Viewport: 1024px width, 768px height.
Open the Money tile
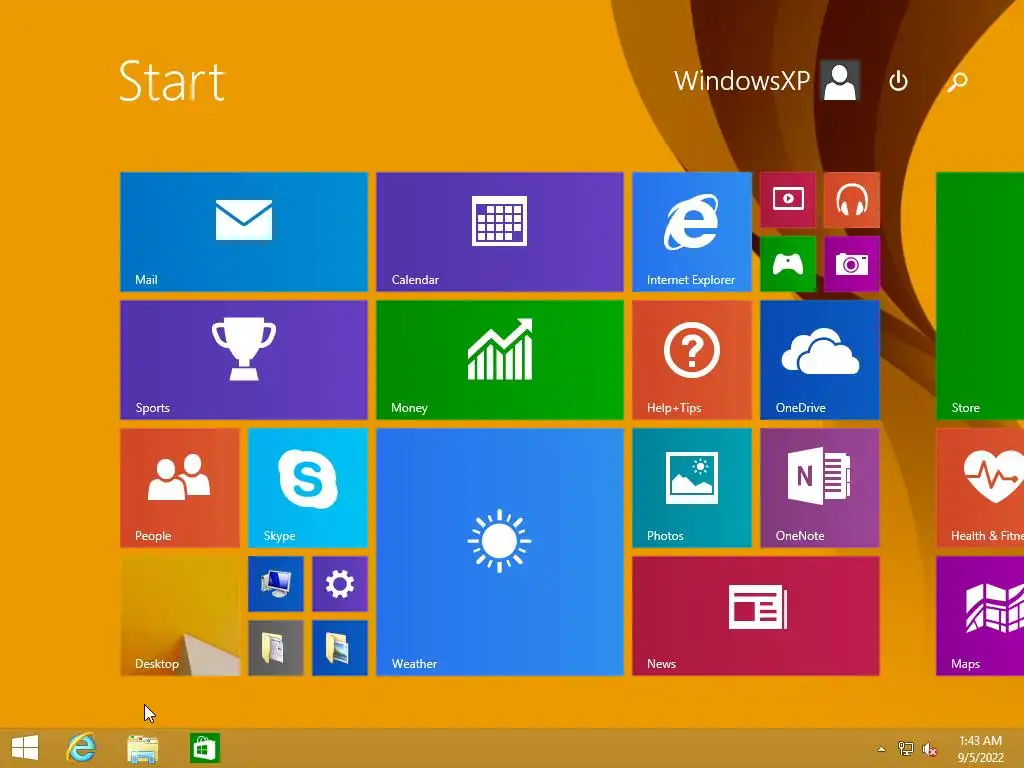pos(500,360)
